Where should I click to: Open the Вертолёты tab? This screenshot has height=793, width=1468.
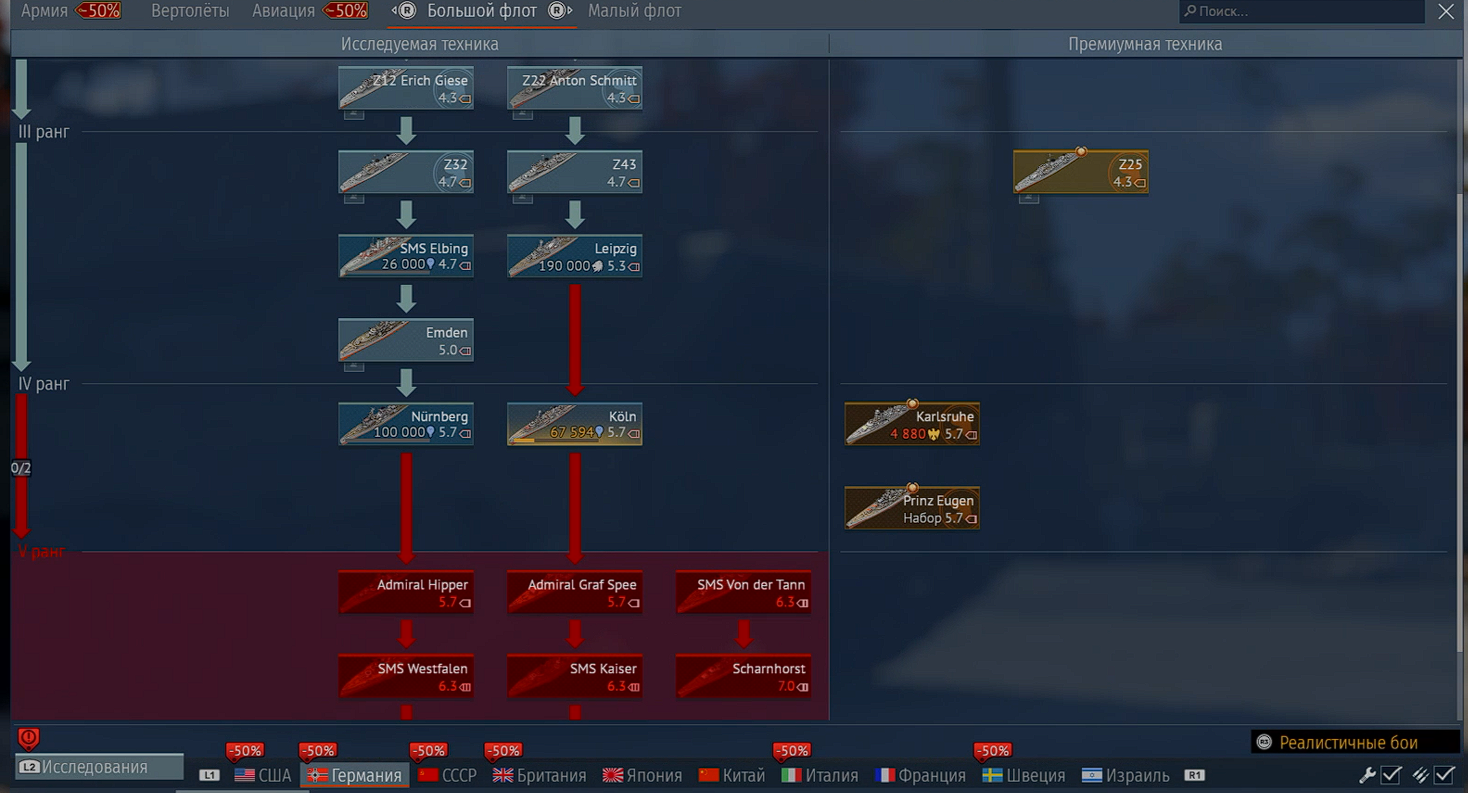pos(190,11)
